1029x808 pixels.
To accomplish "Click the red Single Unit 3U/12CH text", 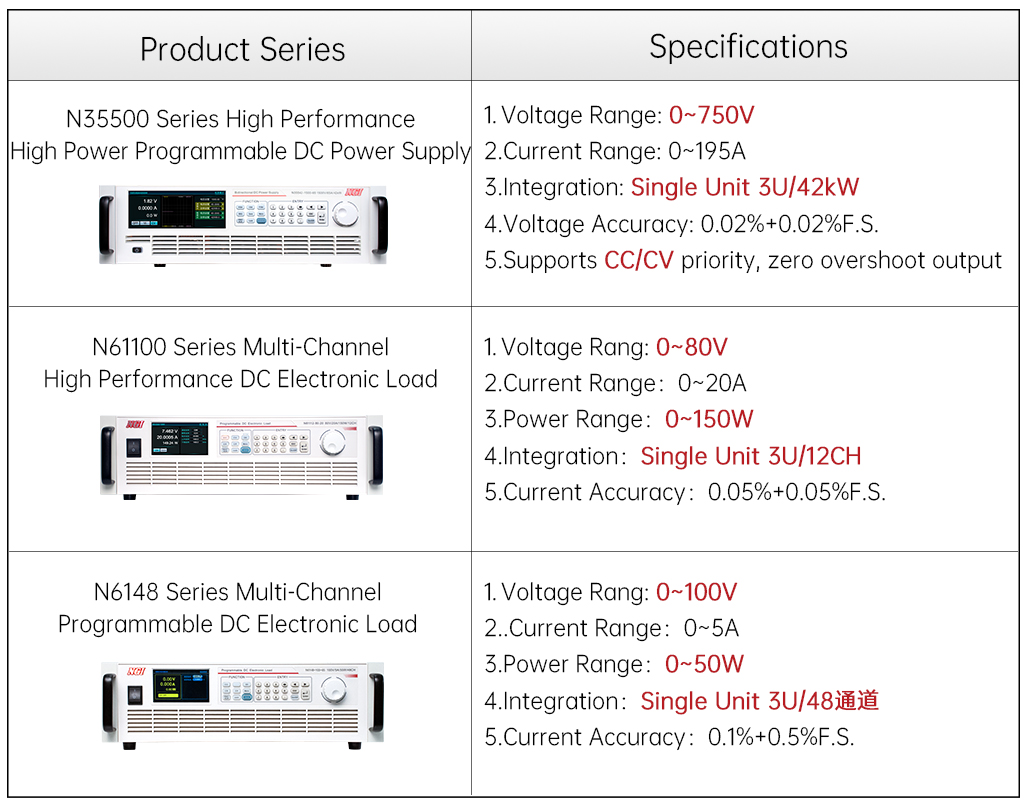I will click(x=750, y=456).
